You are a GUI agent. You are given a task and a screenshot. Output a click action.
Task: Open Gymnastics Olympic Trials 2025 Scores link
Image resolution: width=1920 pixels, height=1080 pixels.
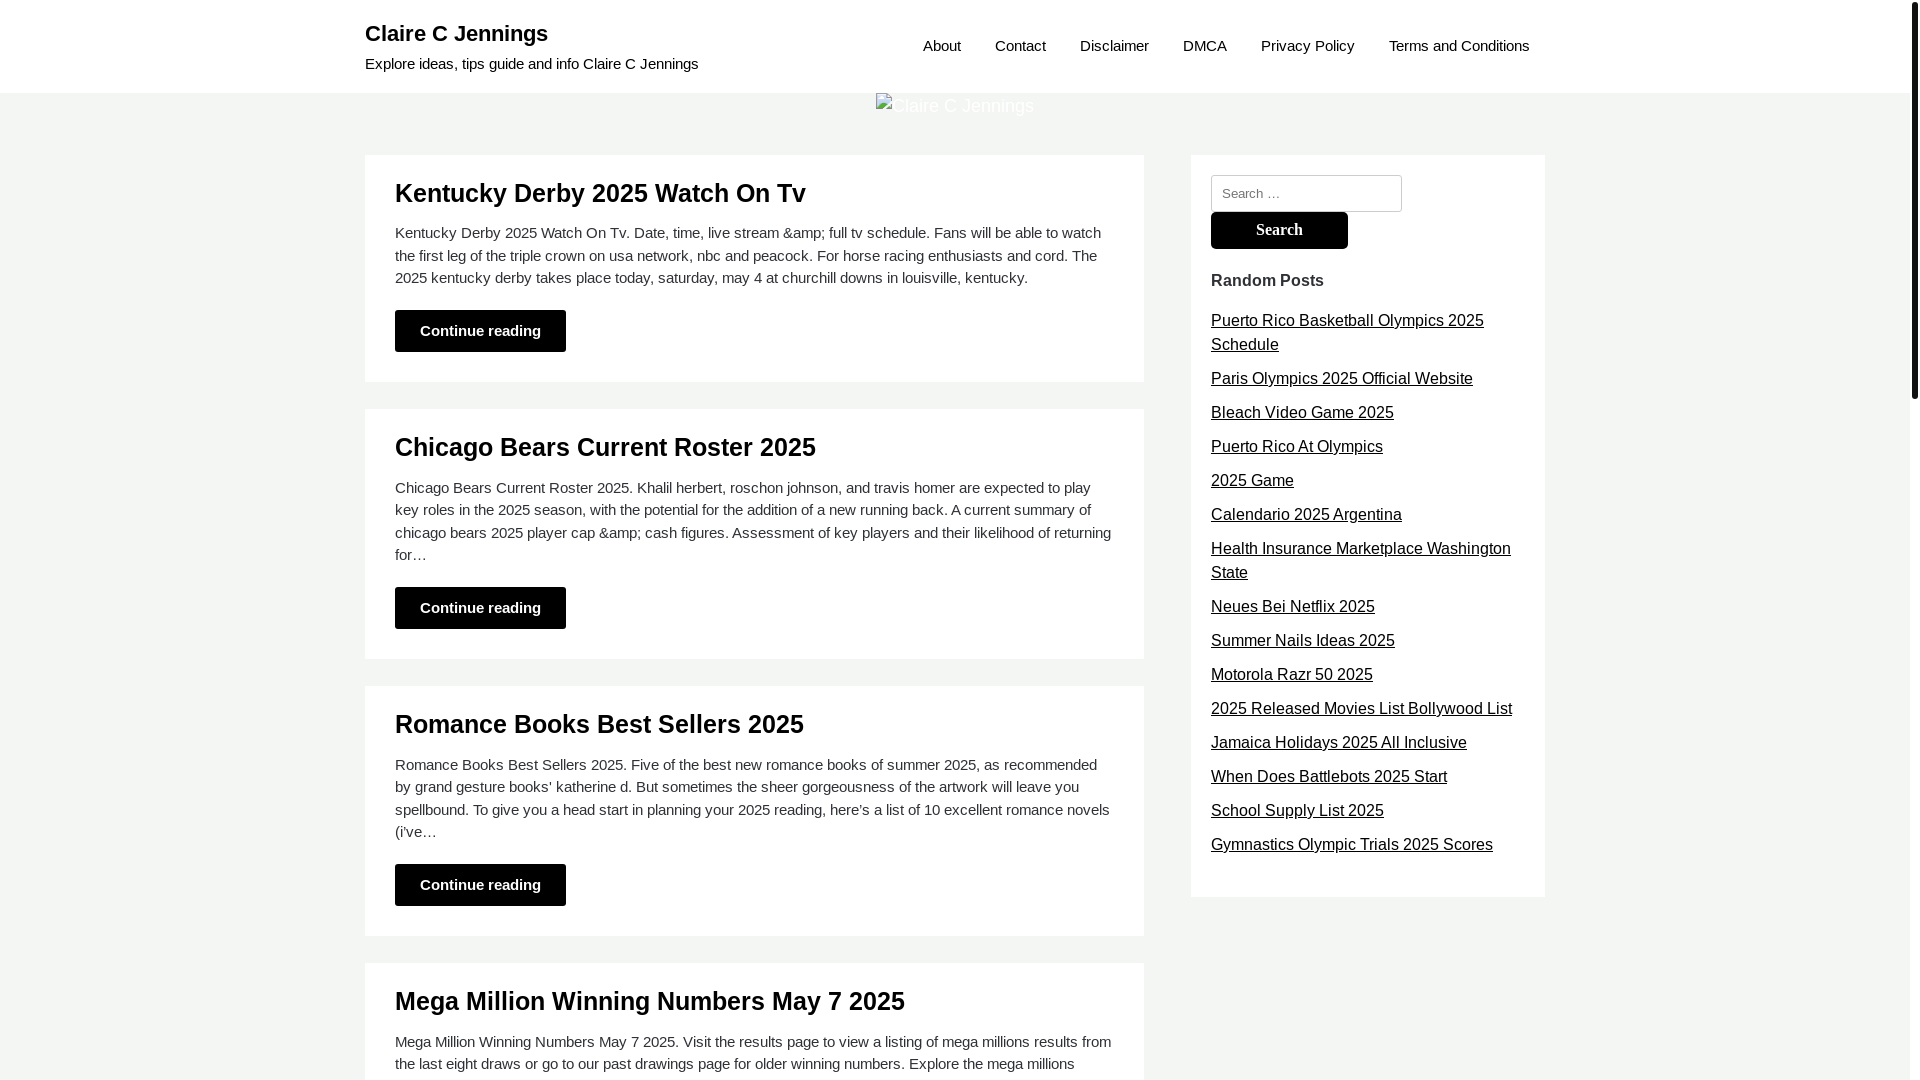point(1351,844)
